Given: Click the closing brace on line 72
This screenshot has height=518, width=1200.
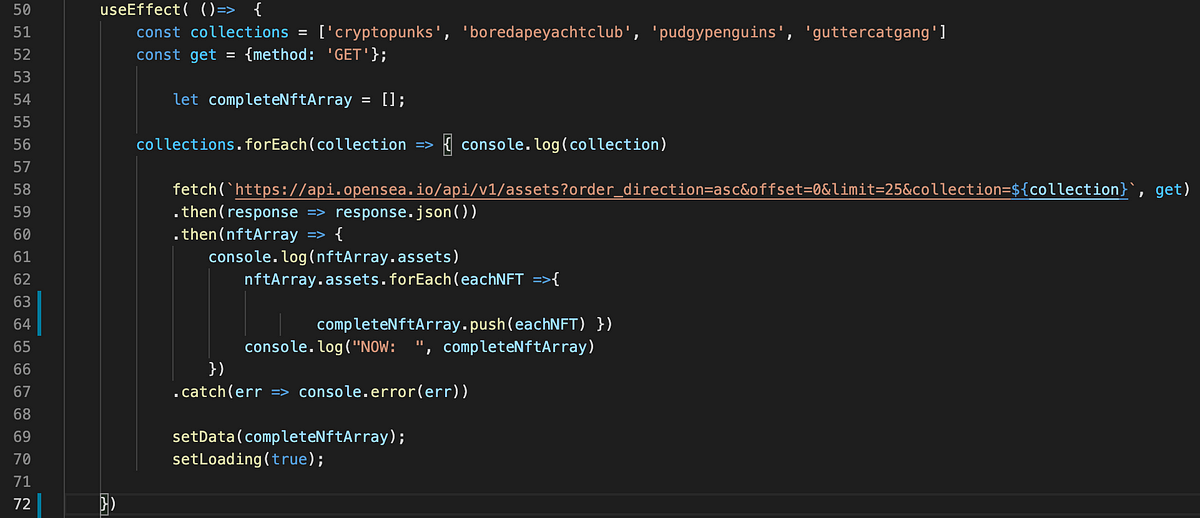Looking at the screenshot, I should point(104,504).
